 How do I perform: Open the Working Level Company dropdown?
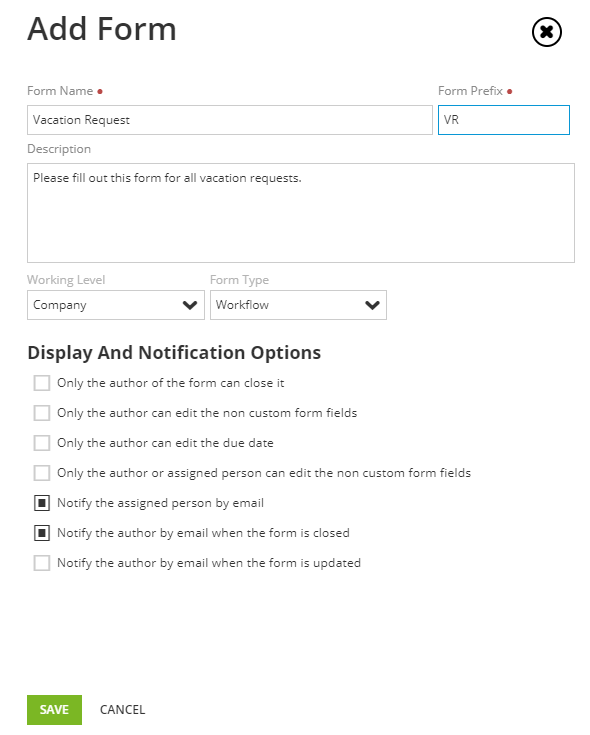point(116,305)
